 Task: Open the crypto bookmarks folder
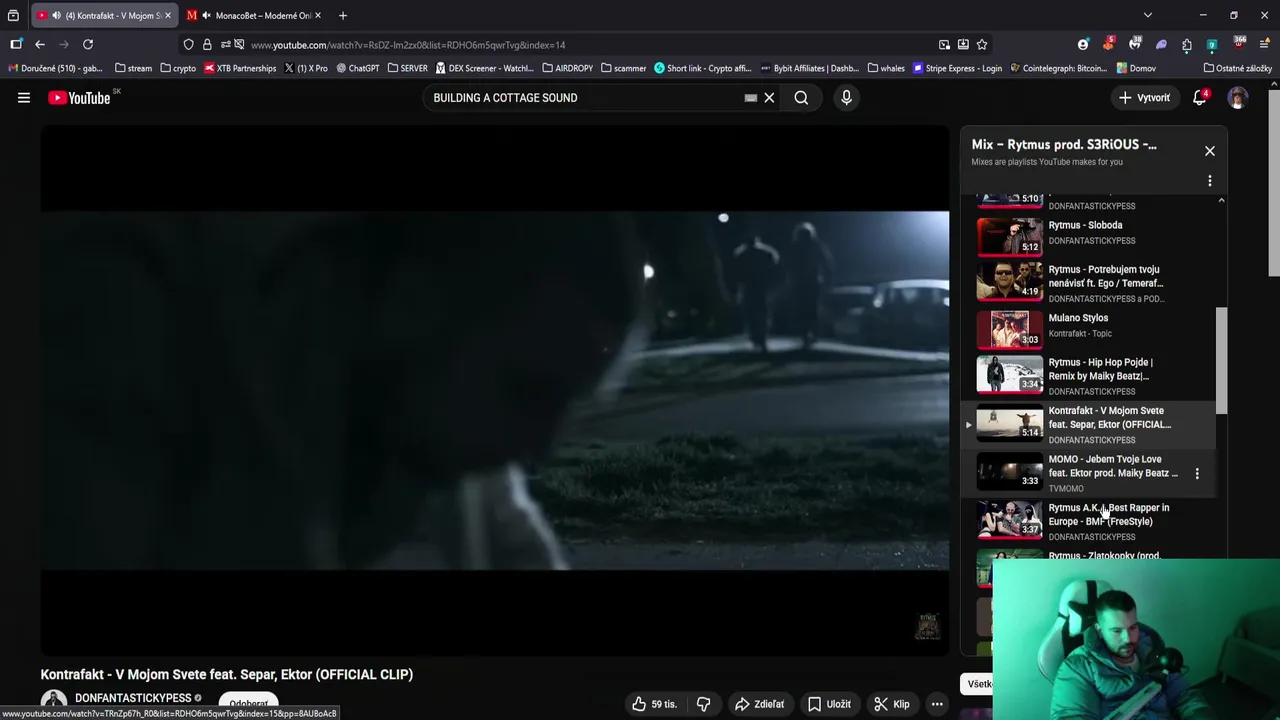tap(178, 68)
